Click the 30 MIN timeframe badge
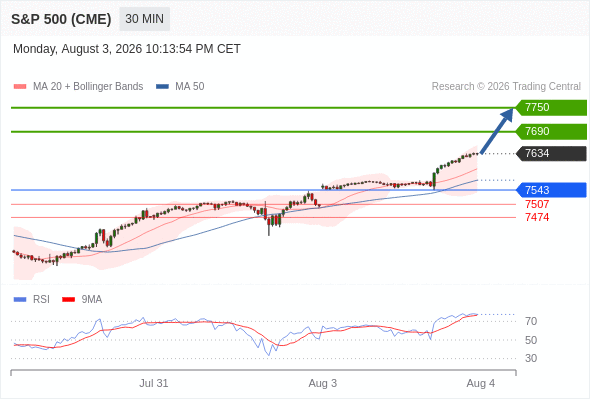Screen dimensions: 590x400 pos(144,19)
